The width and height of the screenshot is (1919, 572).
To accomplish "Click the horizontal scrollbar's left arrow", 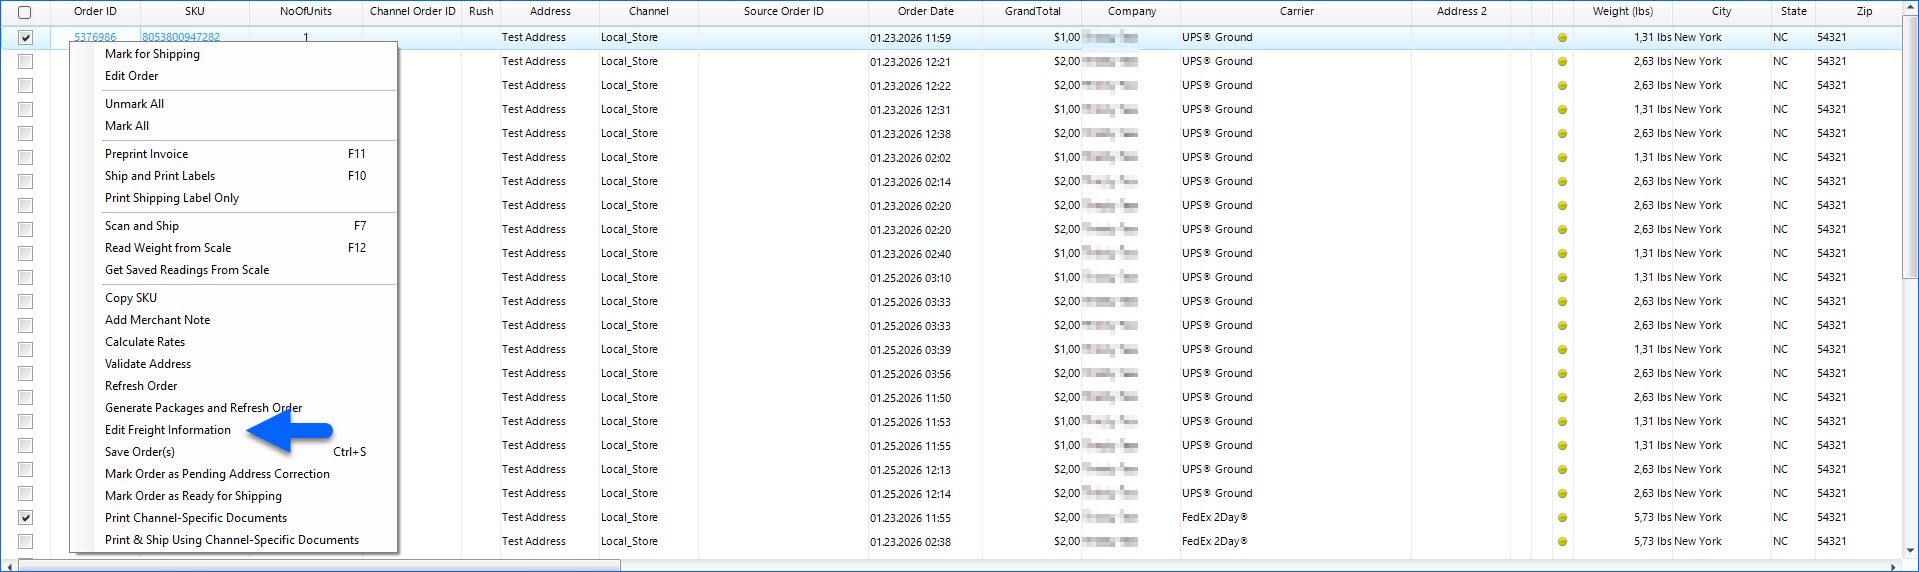I will point(9,566).
